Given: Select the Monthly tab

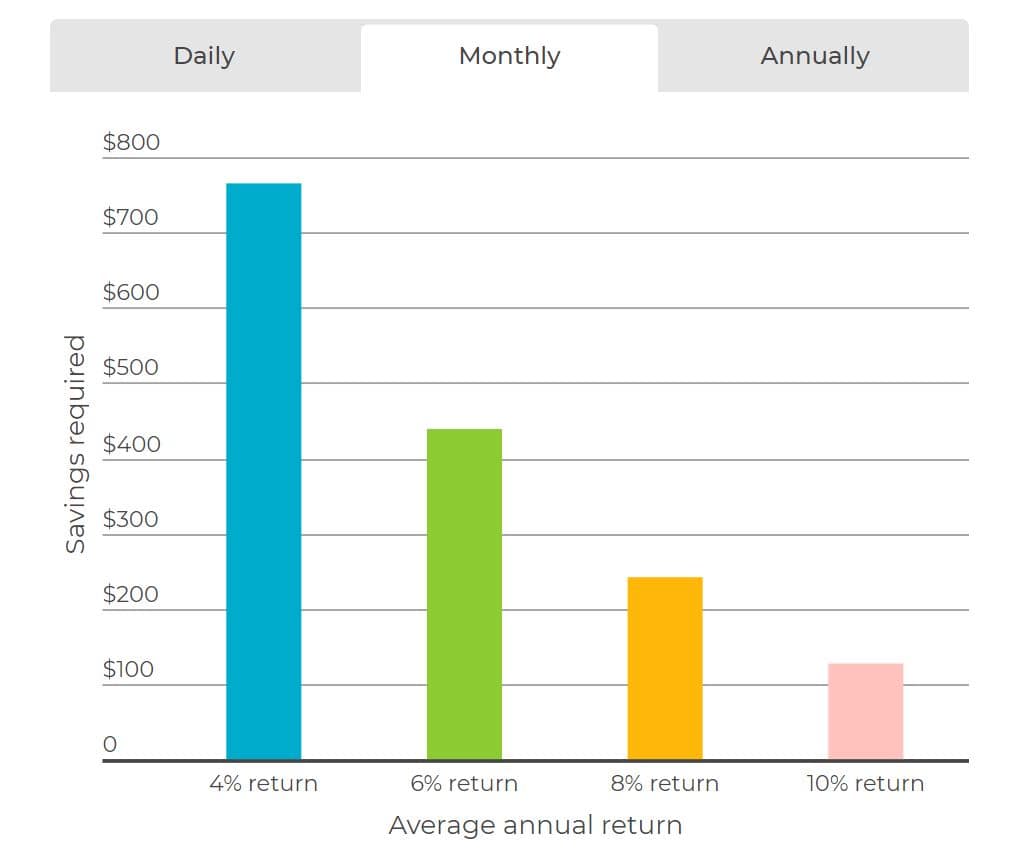Looking at the screenshot, I should pos(509,56).
